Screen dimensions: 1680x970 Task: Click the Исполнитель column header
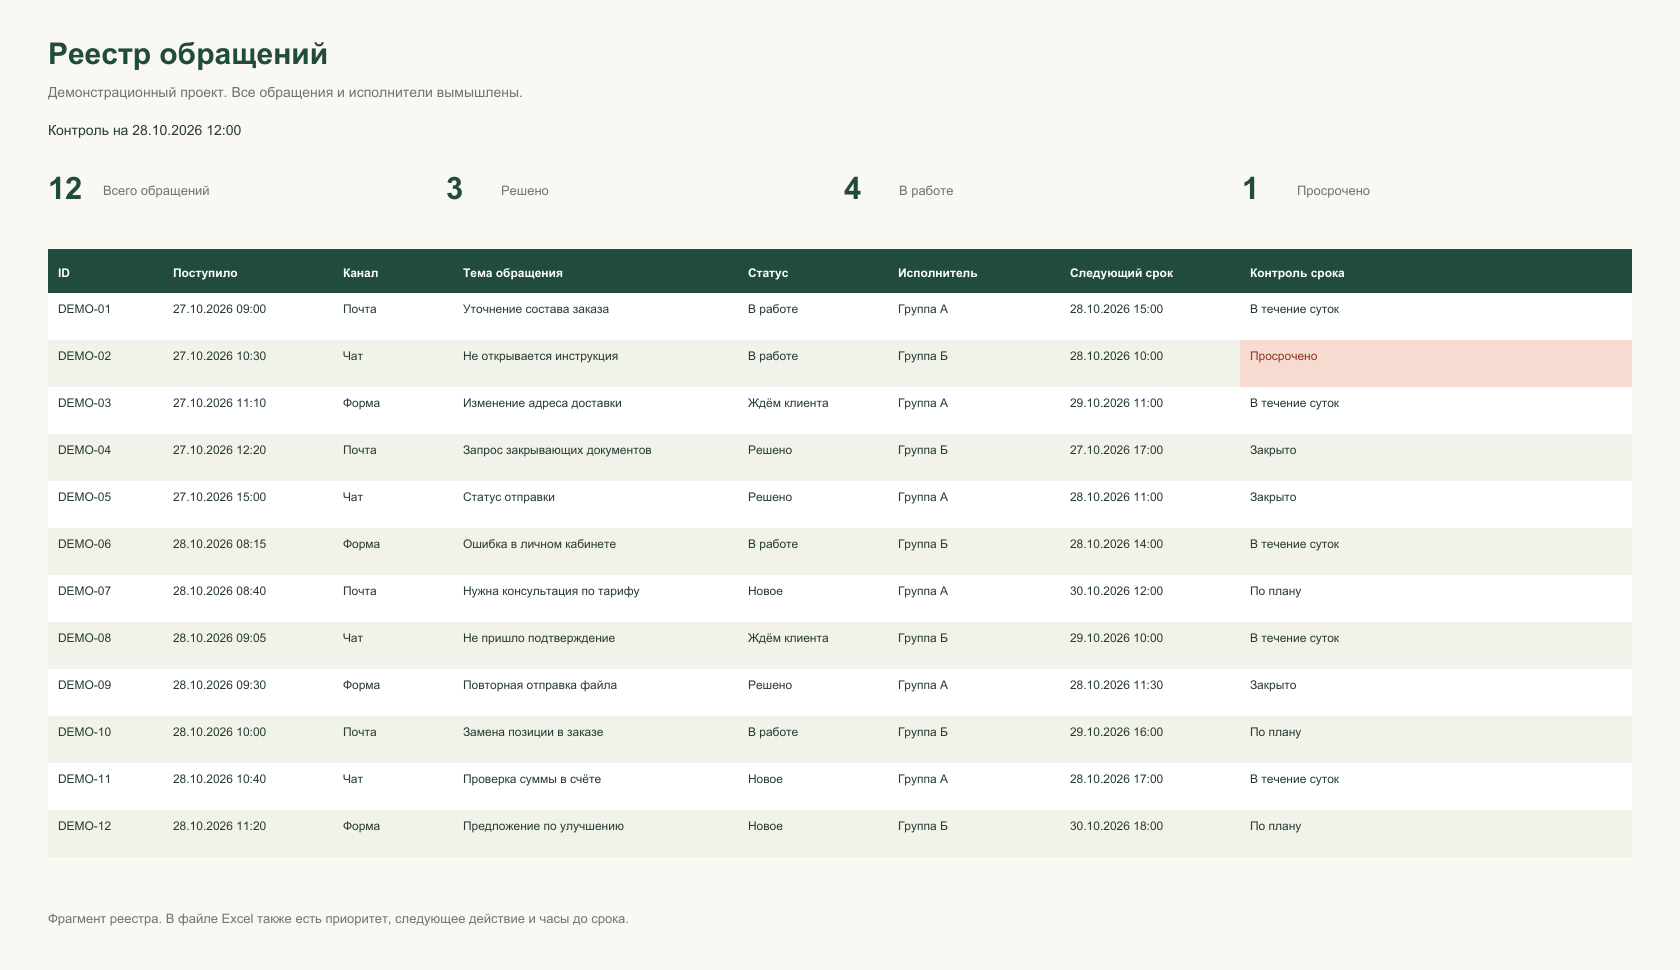pos(937,273)
